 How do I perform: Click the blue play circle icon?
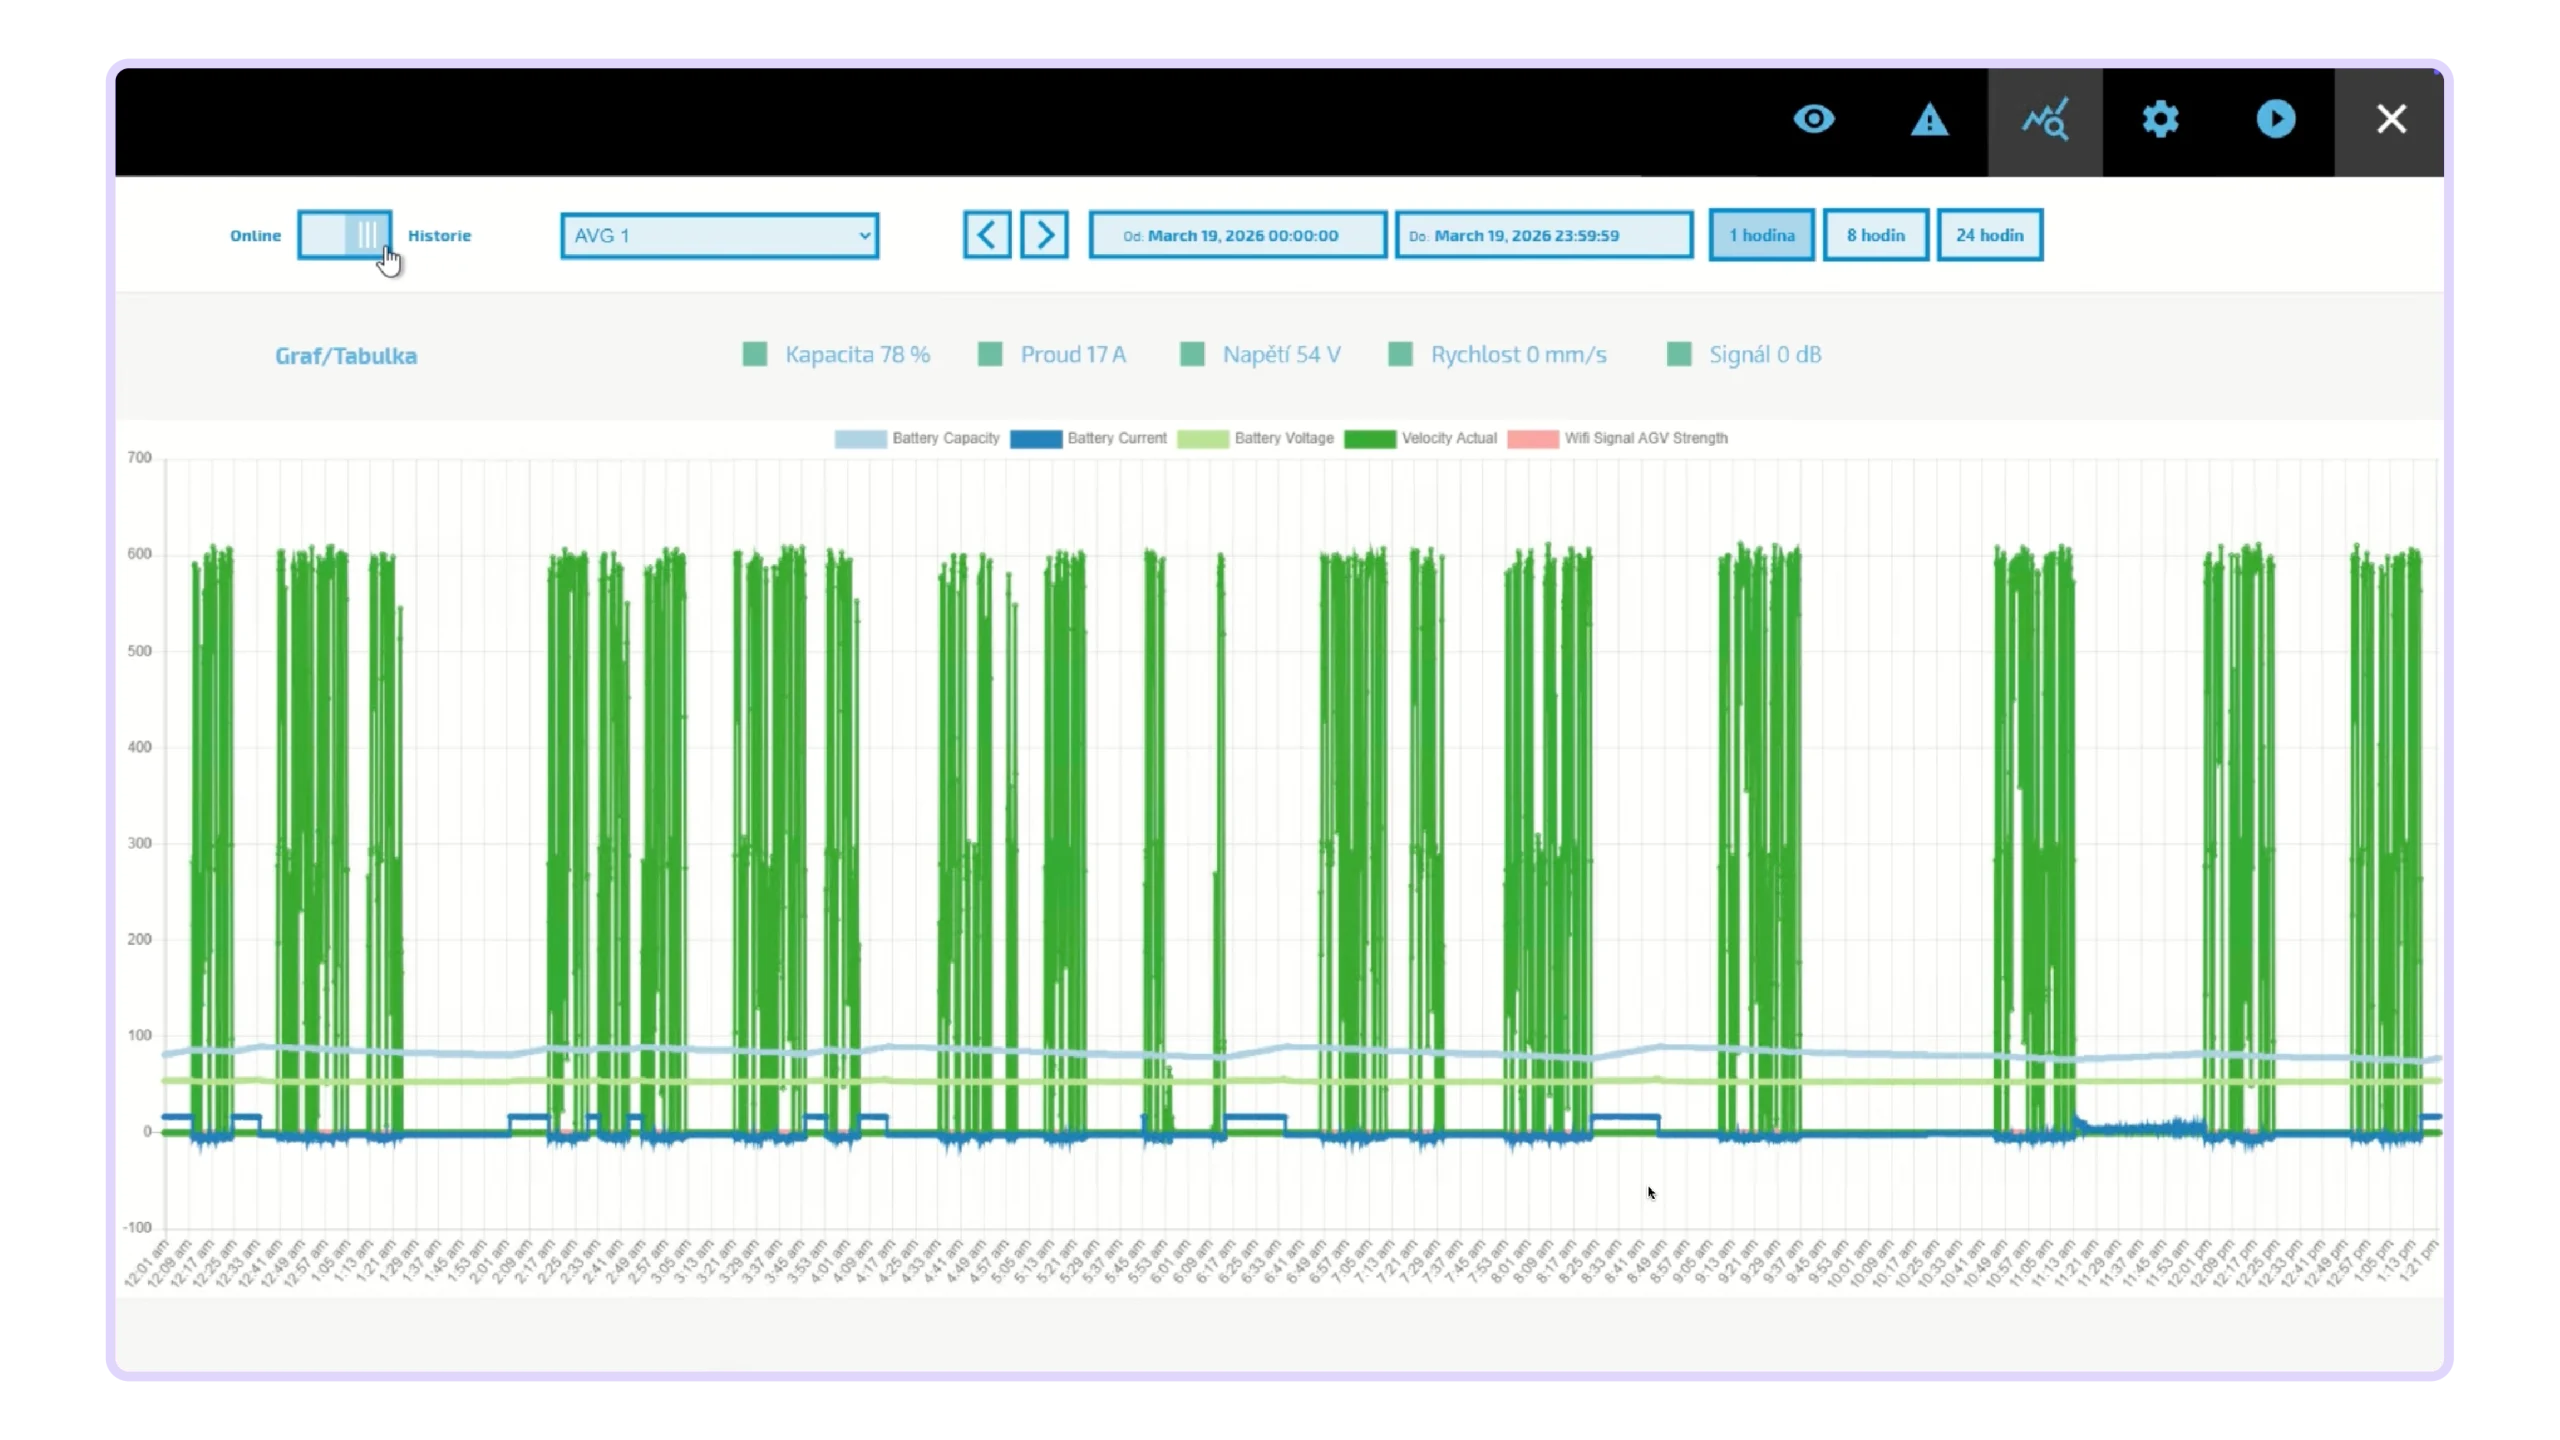[2276, 119]
